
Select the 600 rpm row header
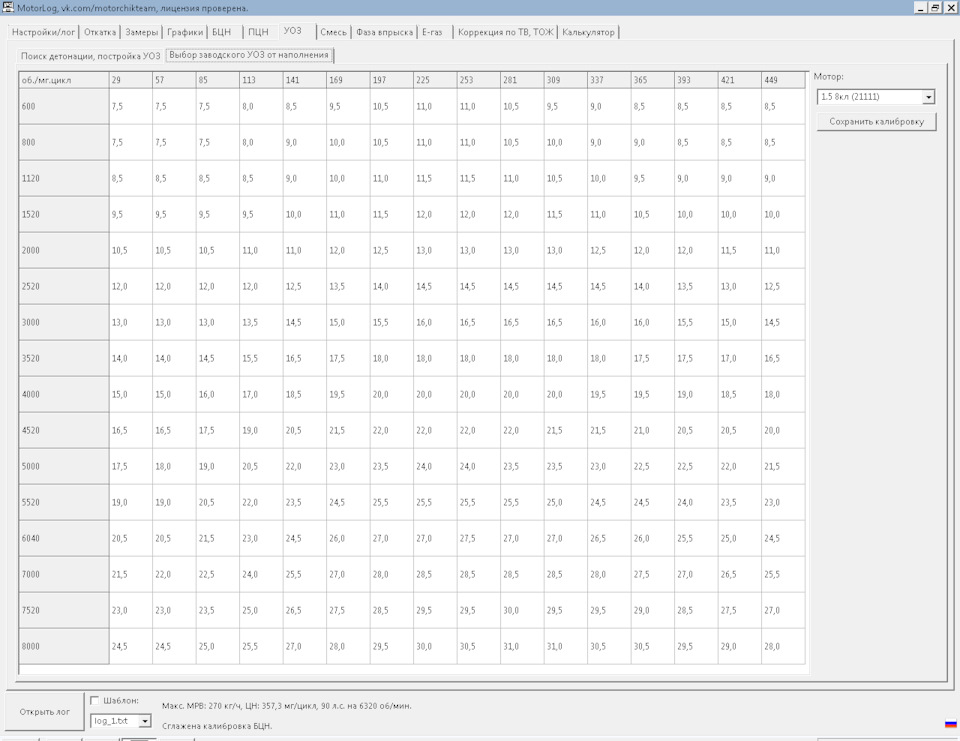(64, 107)
